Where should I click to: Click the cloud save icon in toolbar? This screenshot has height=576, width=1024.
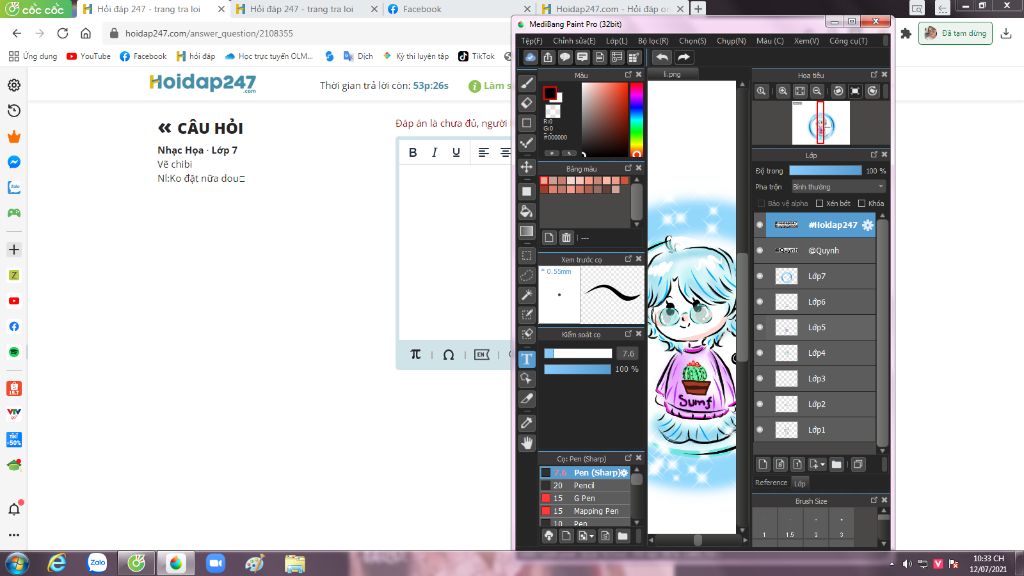click(530, 57)
